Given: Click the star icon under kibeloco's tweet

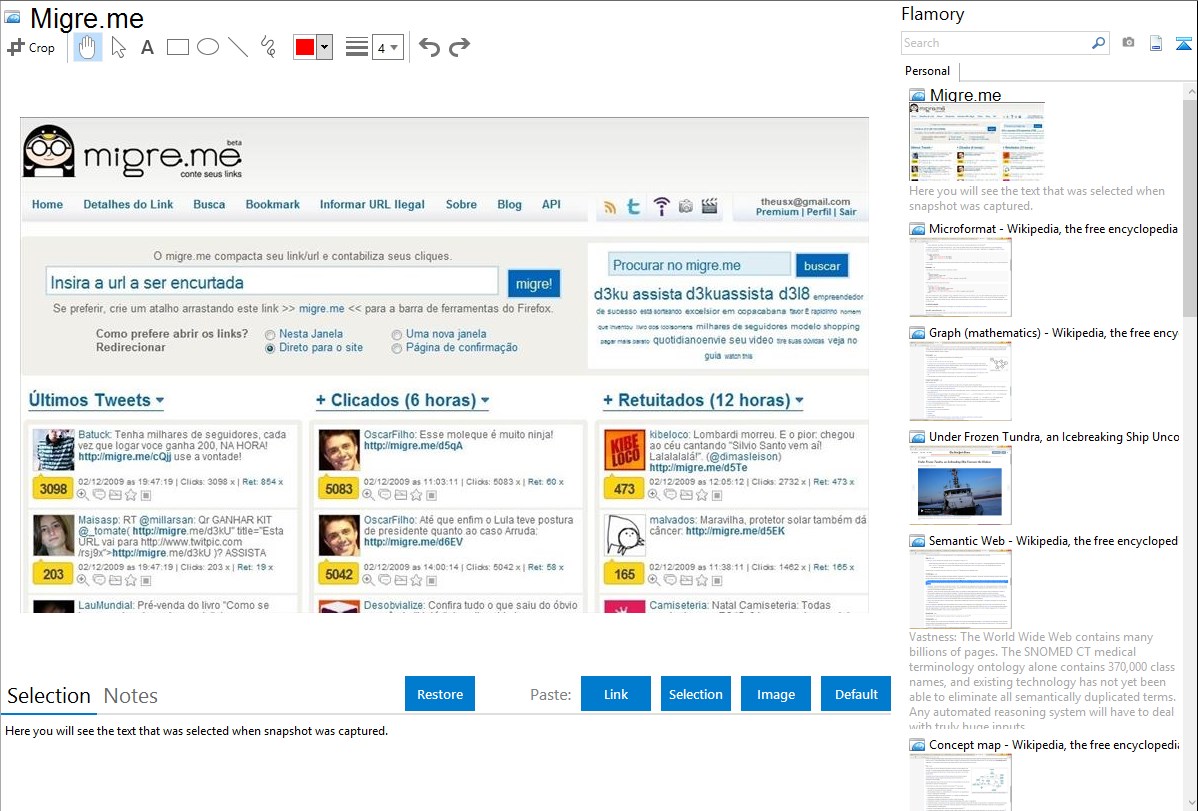Looking at the screenshot, I should pos(702,495).
